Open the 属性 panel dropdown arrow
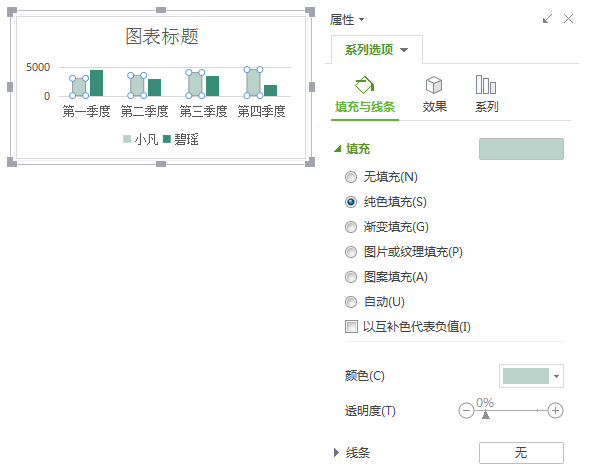Viewport: 592px width, 473px height. click(361, 19)
